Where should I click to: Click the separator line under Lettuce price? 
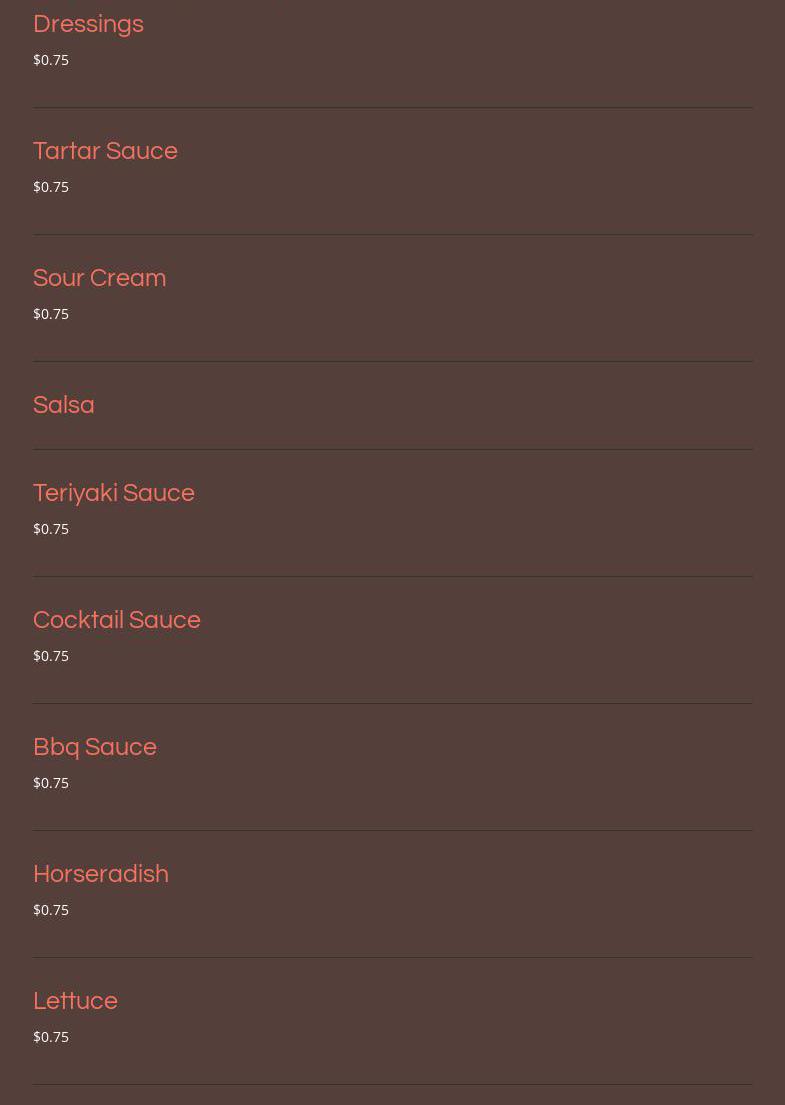click(x=392, y=1084)
